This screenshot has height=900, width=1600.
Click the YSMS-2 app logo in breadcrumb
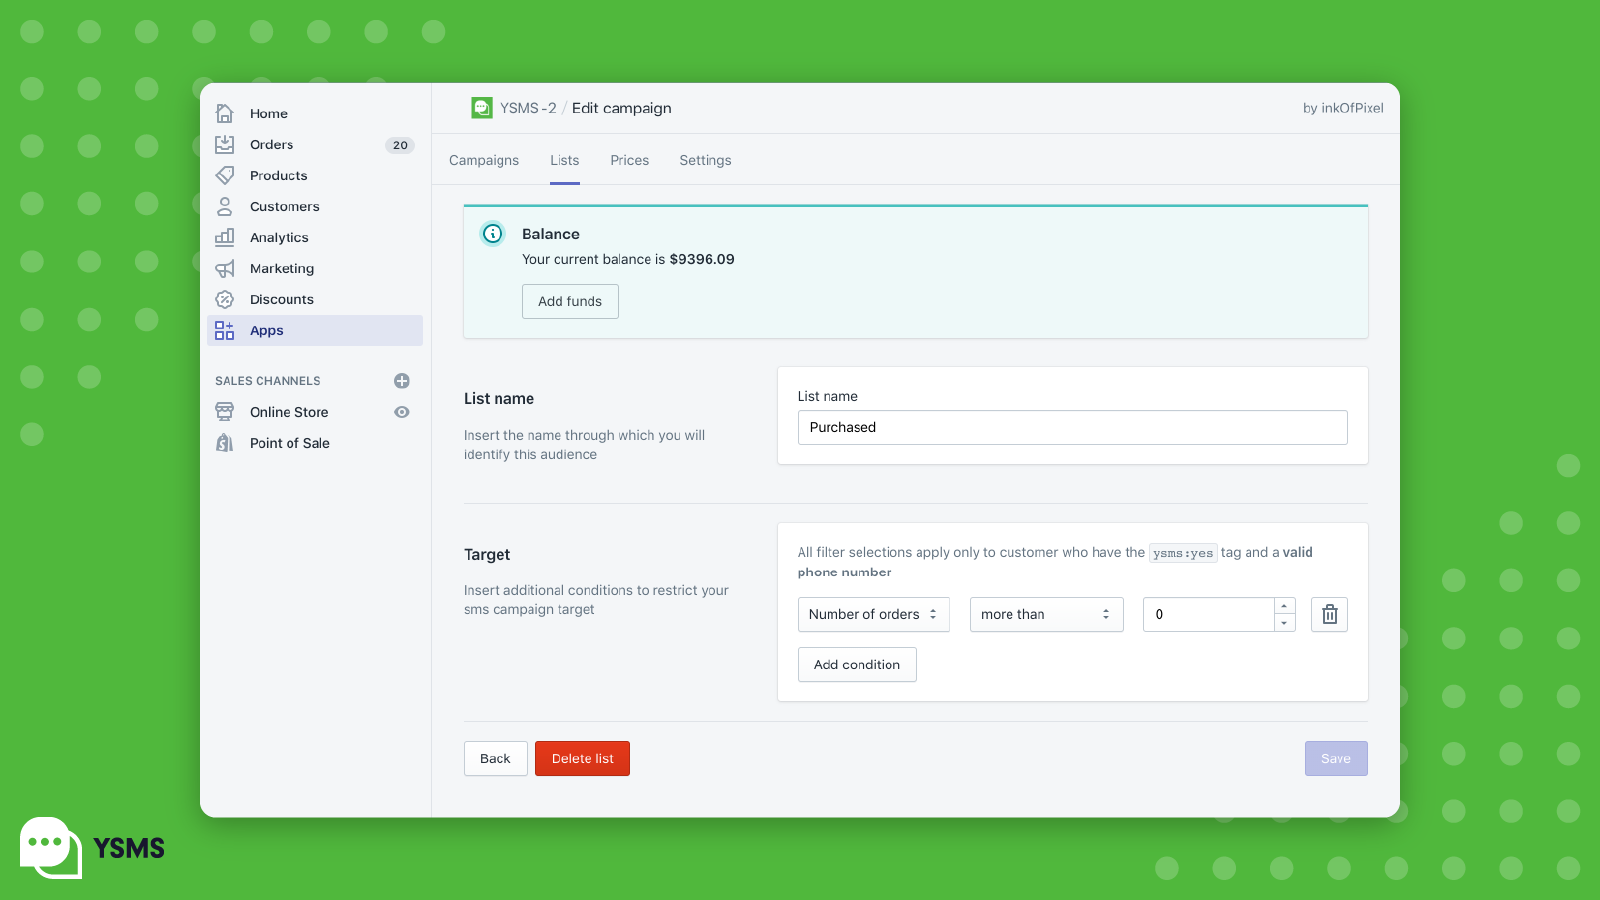point(483,107)
